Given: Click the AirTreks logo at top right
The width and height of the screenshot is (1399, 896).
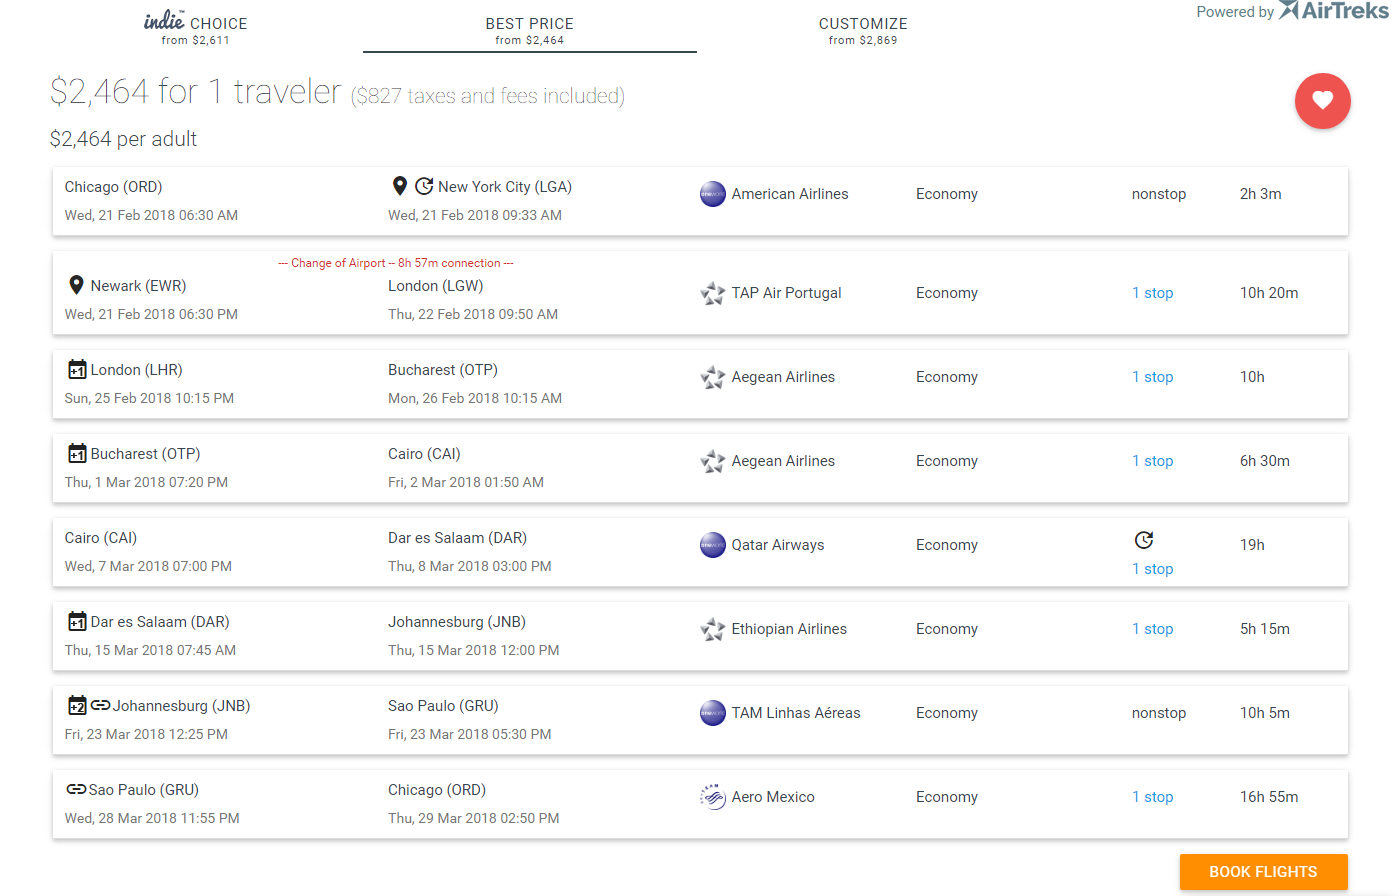Looking at the screenshot, I should [x=1334, y=11].
